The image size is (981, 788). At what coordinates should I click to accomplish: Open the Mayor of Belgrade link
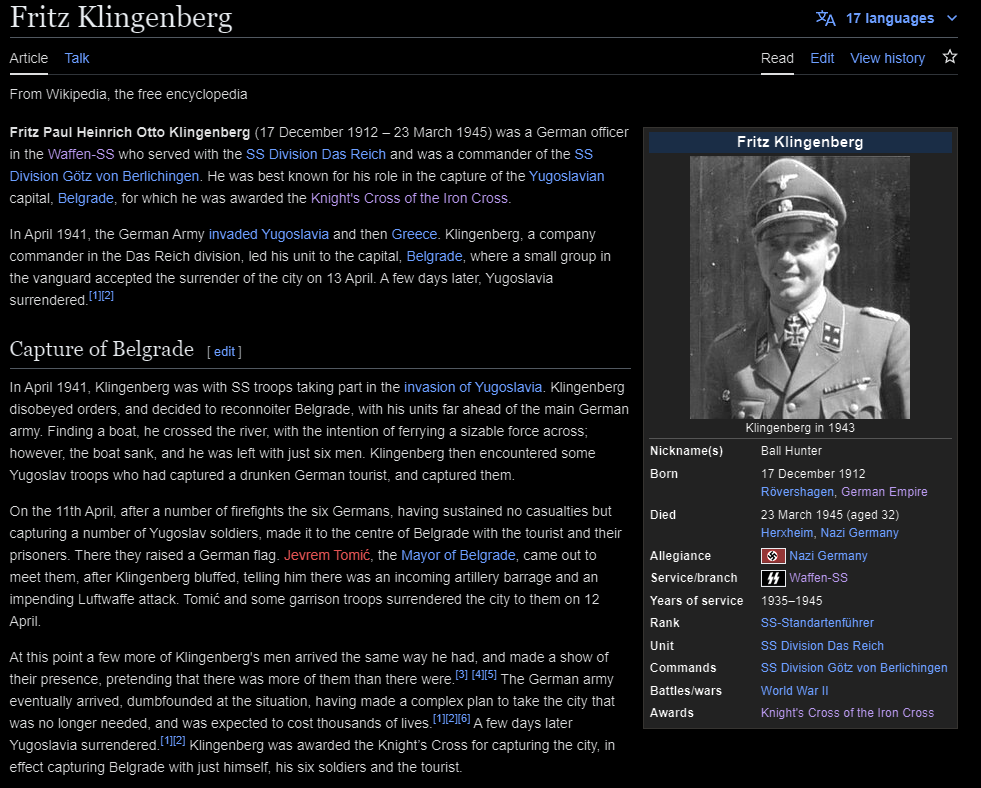point(458,555)
